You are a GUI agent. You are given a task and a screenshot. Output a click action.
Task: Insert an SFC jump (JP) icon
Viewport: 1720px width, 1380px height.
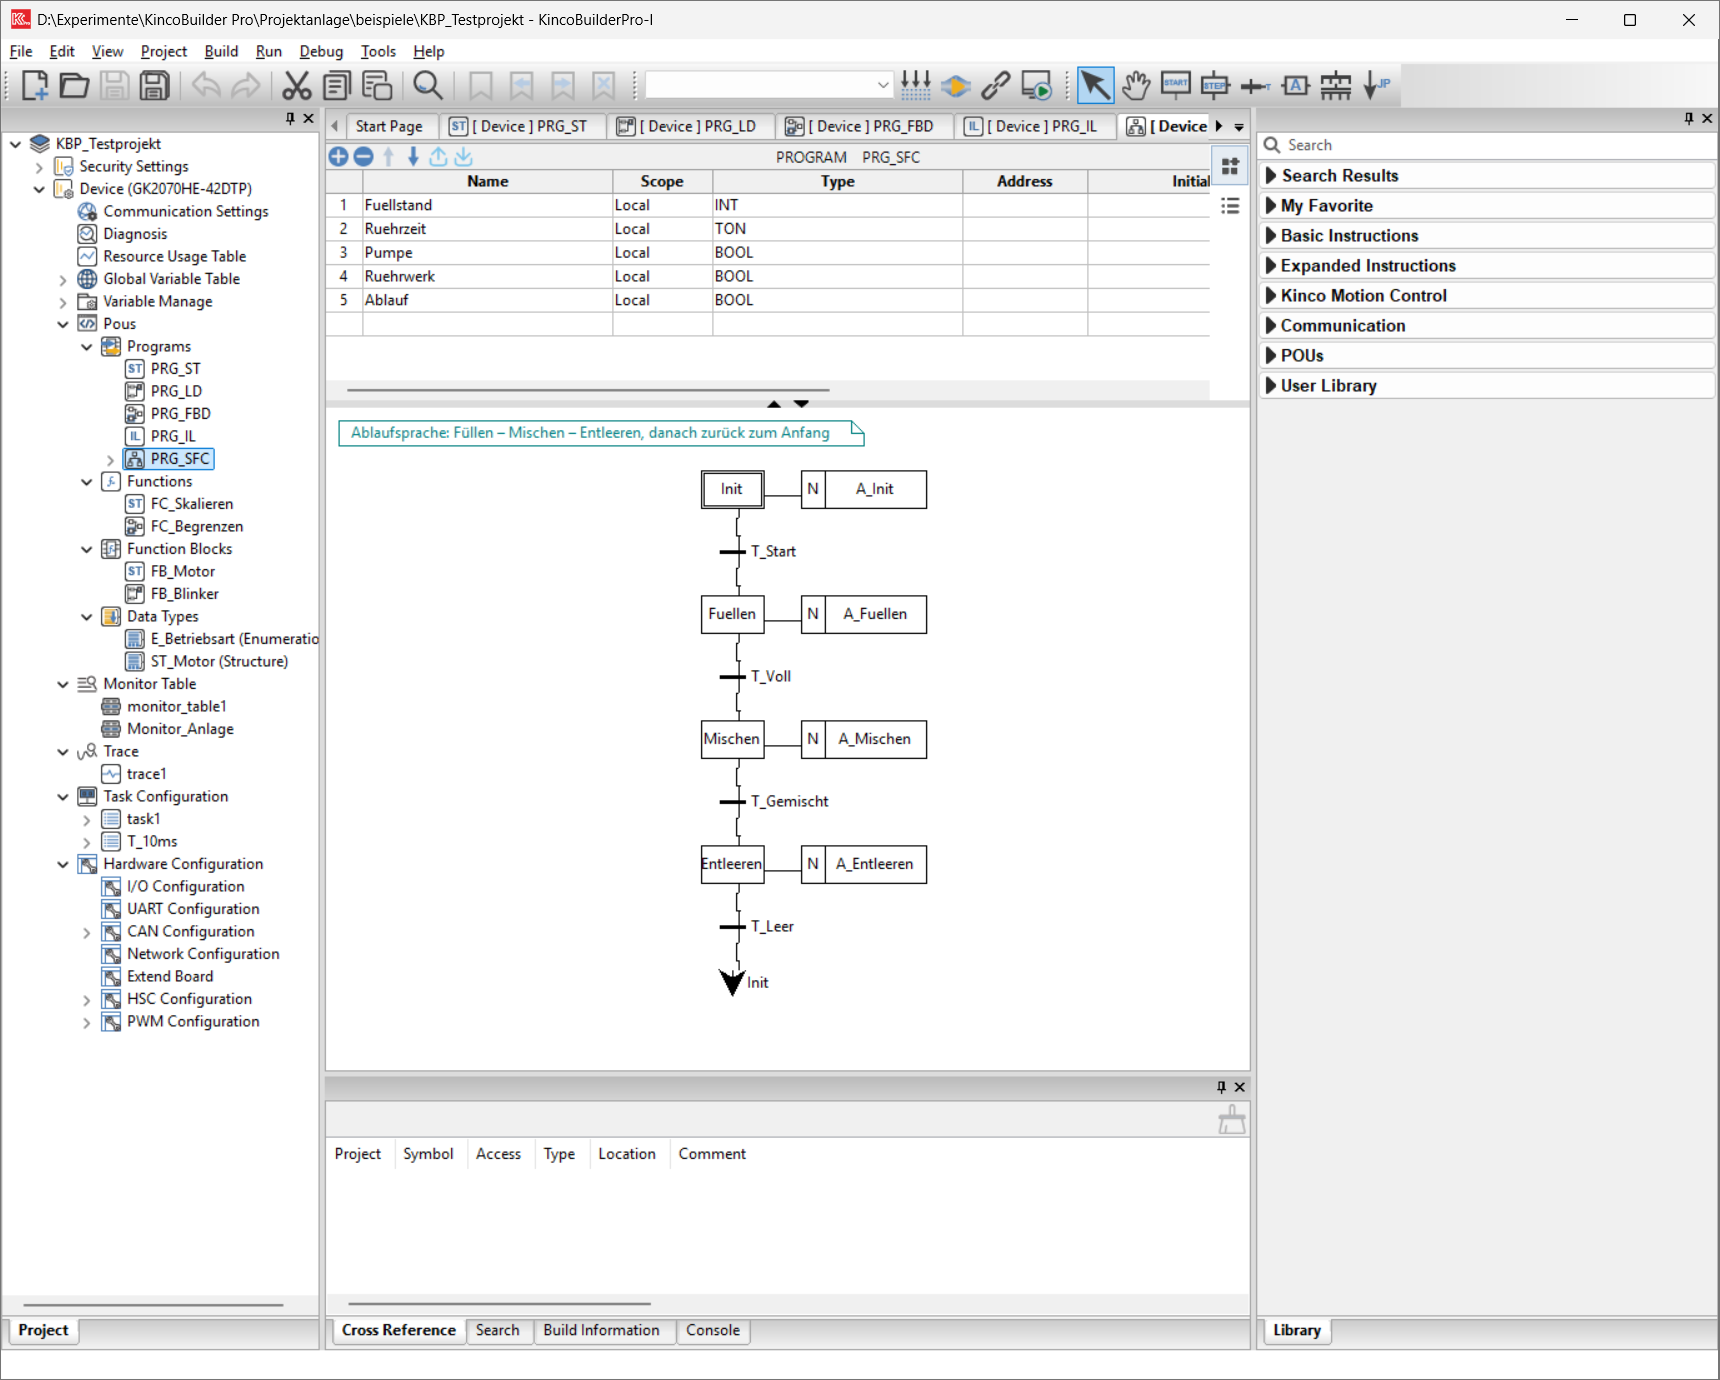1377,86
